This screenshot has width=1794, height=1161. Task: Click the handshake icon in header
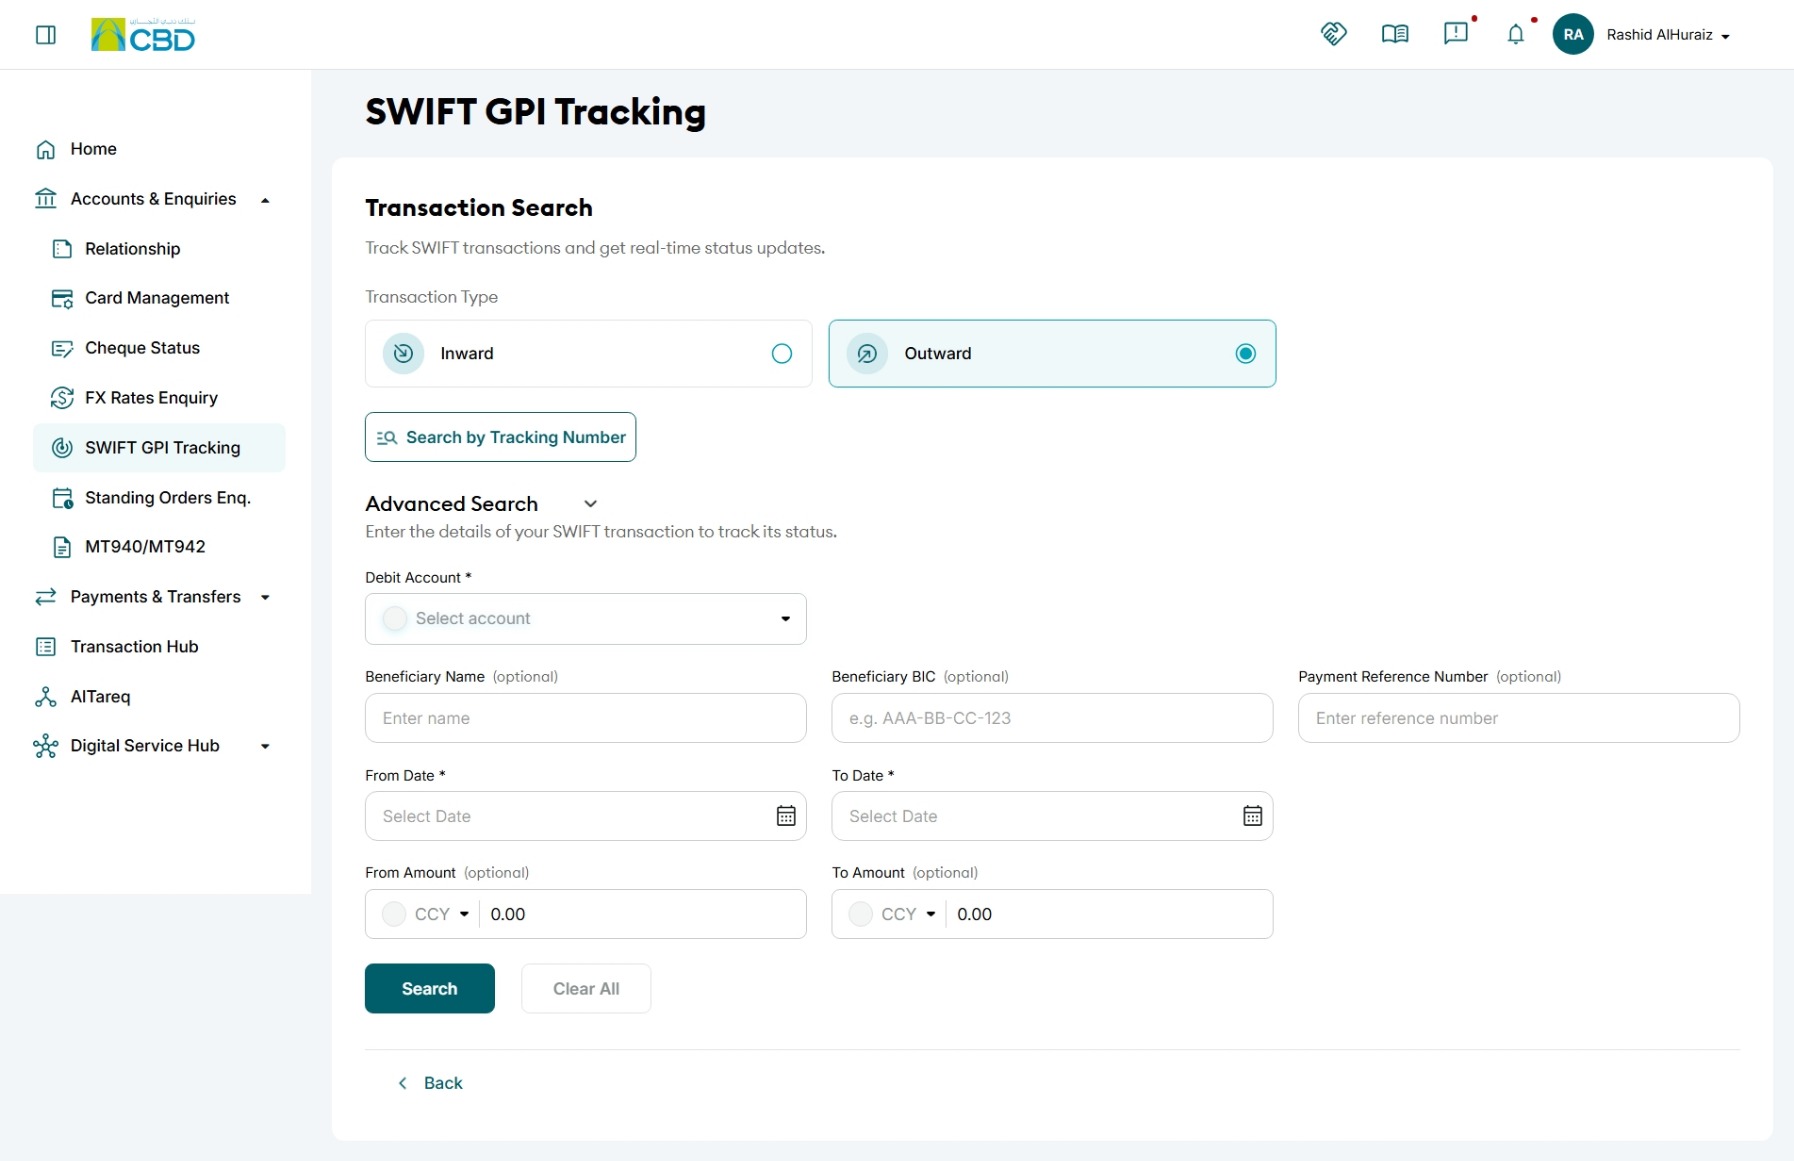point(1334,34)
